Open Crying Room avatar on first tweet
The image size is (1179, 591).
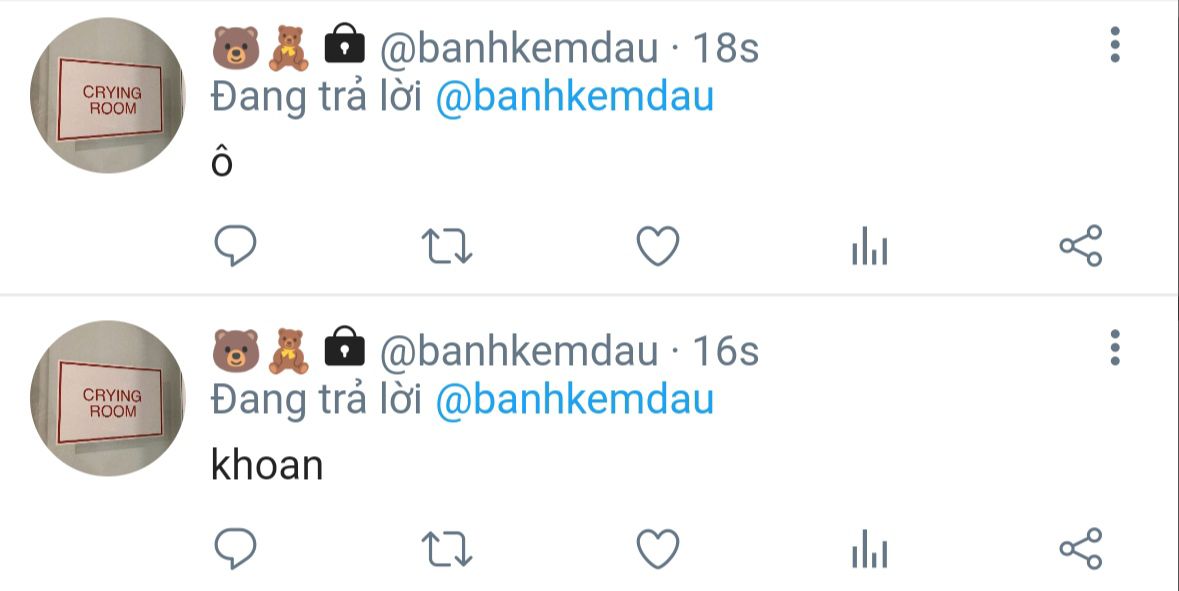[x=108, y=95]
